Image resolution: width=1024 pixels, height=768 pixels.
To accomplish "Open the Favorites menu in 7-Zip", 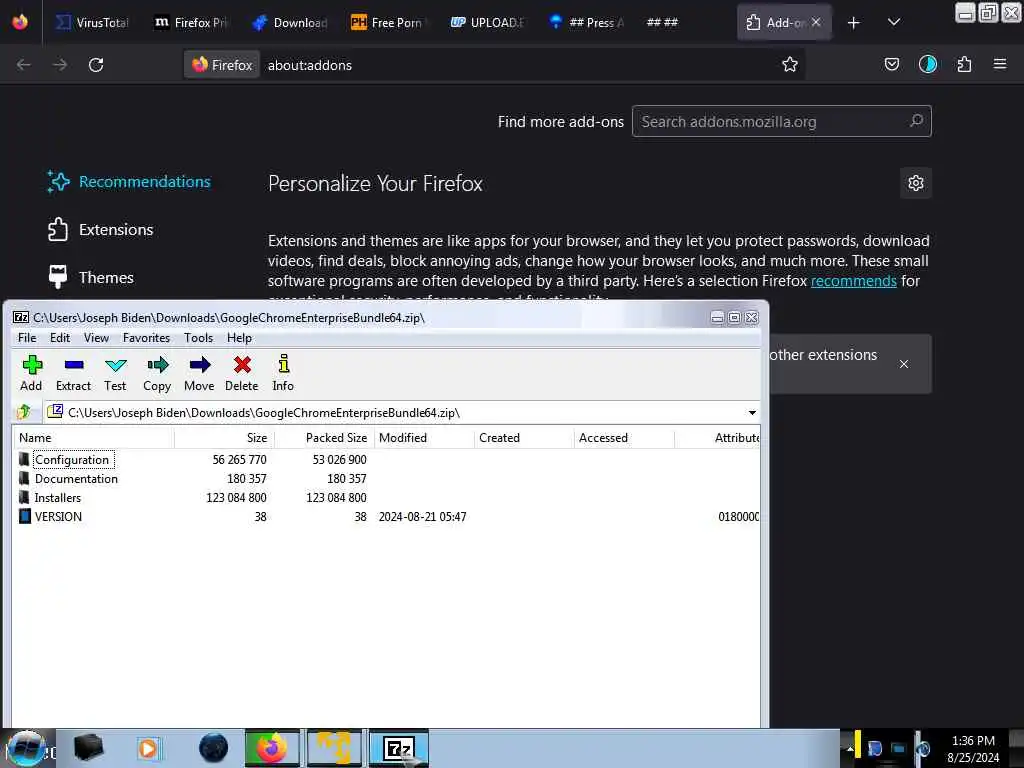I will 146,338.
